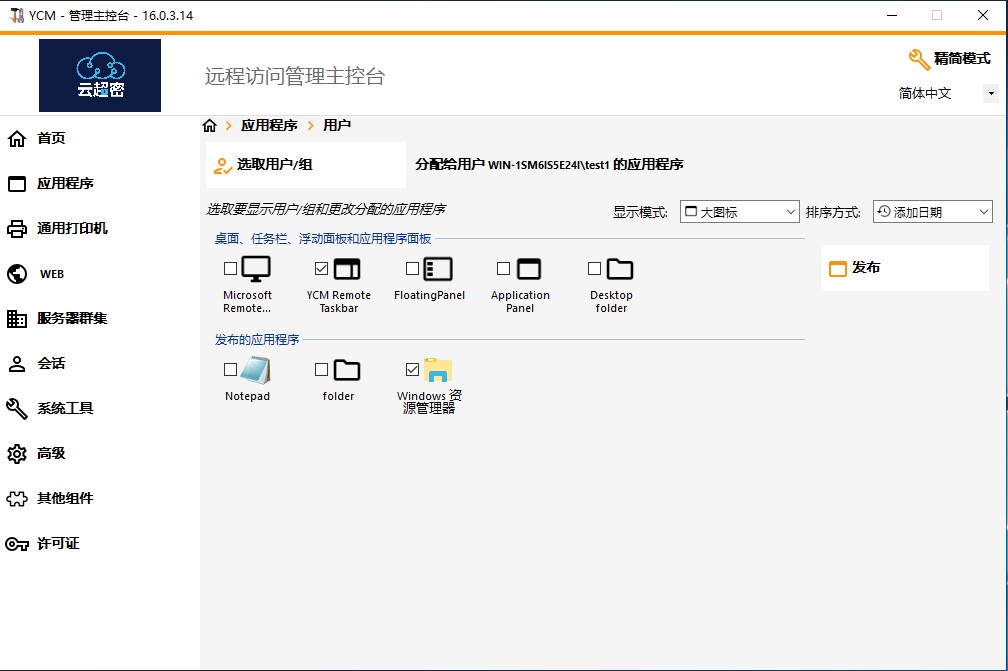Click the gear icon for 高级

(17, 454)
